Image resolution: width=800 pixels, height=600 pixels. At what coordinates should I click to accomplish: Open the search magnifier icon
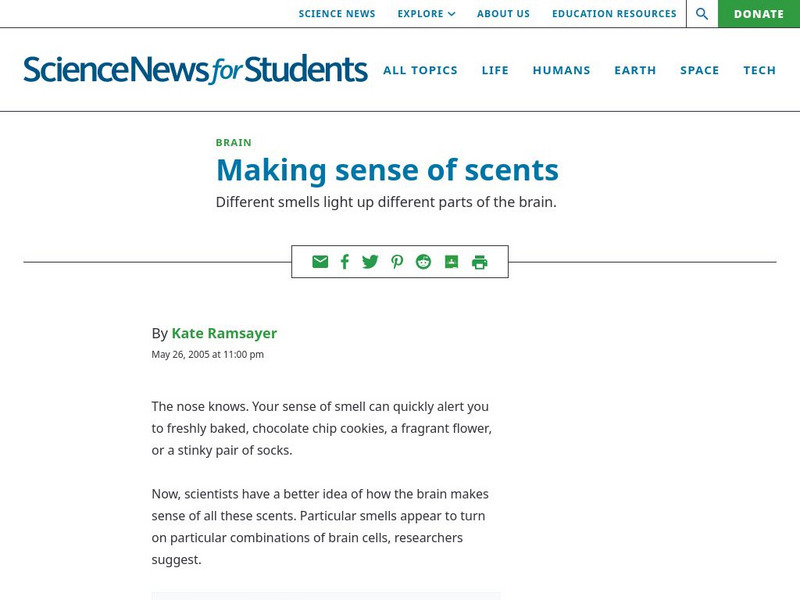click(x=702, y=14)
